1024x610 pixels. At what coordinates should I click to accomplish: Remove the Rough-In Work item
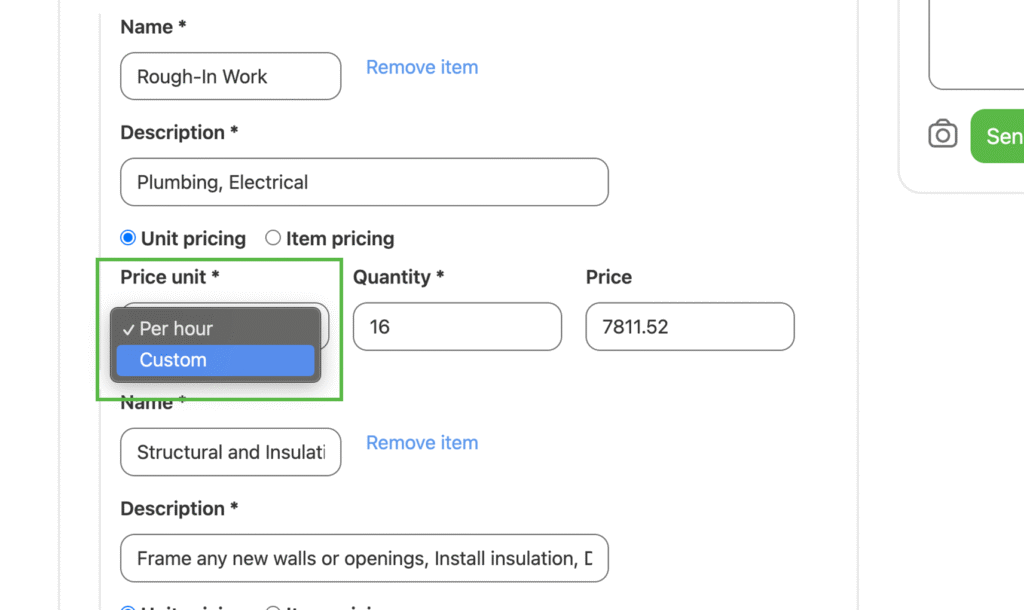(x=421, y=67)
